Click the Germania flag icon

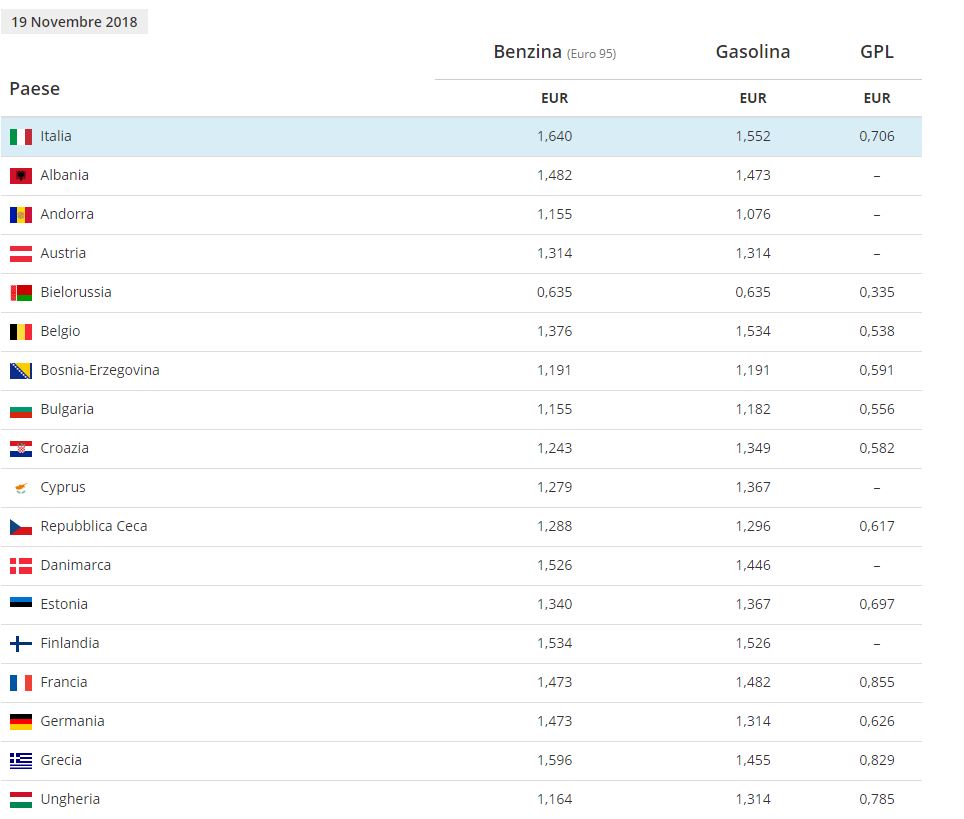[x=21, y=722]
